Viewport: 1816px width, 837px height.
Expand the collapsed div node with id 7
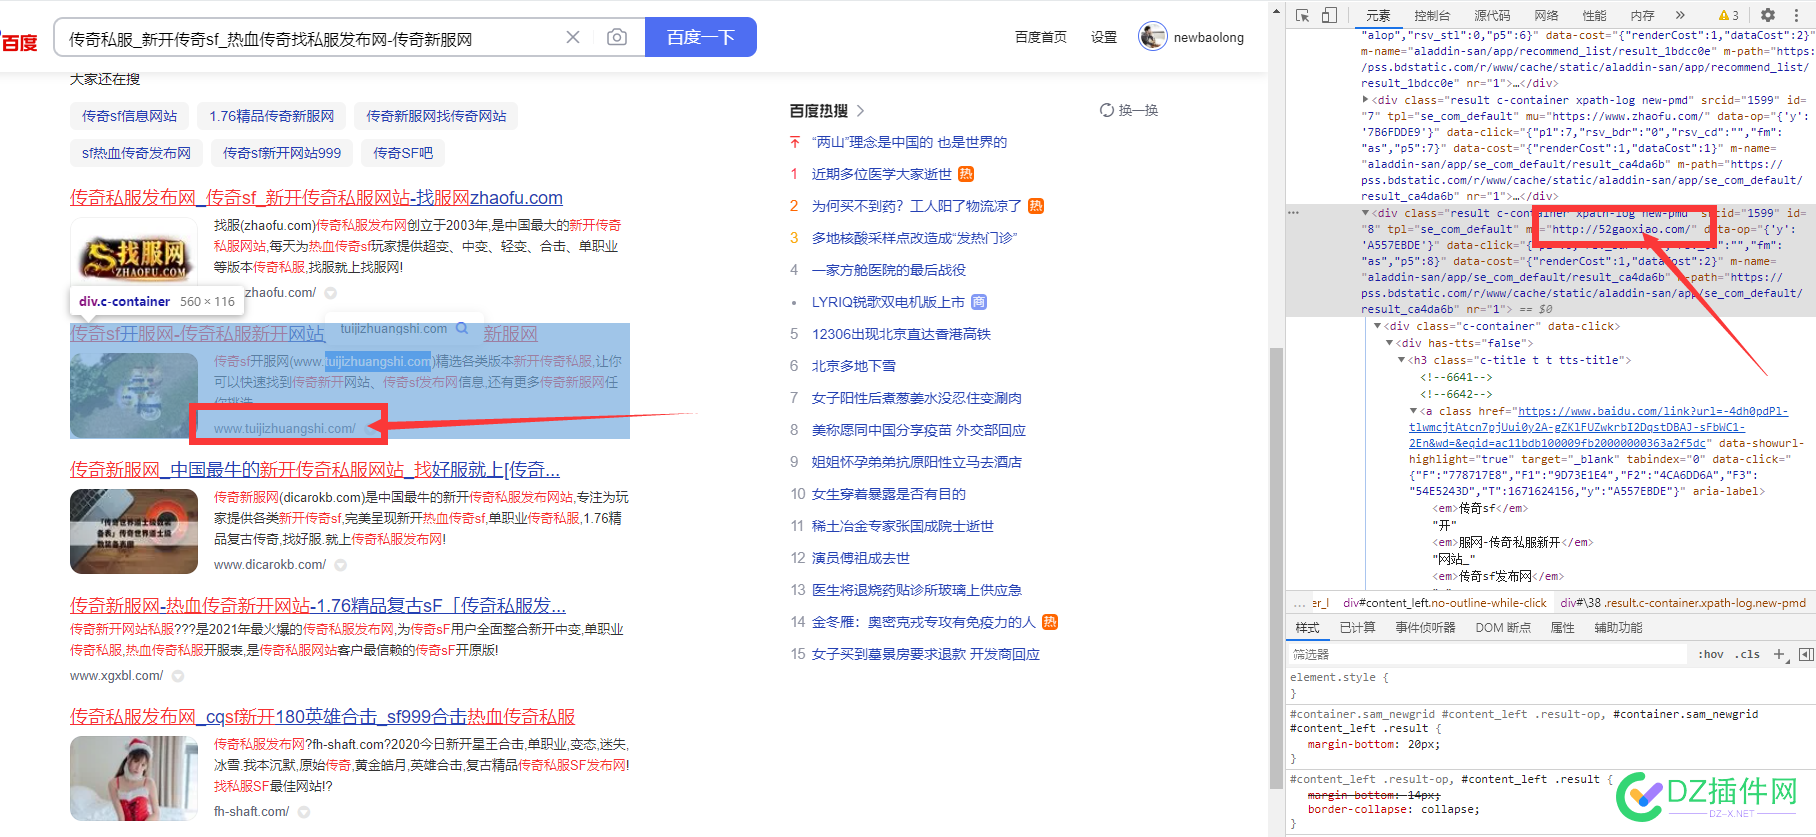coord(1366,99)
